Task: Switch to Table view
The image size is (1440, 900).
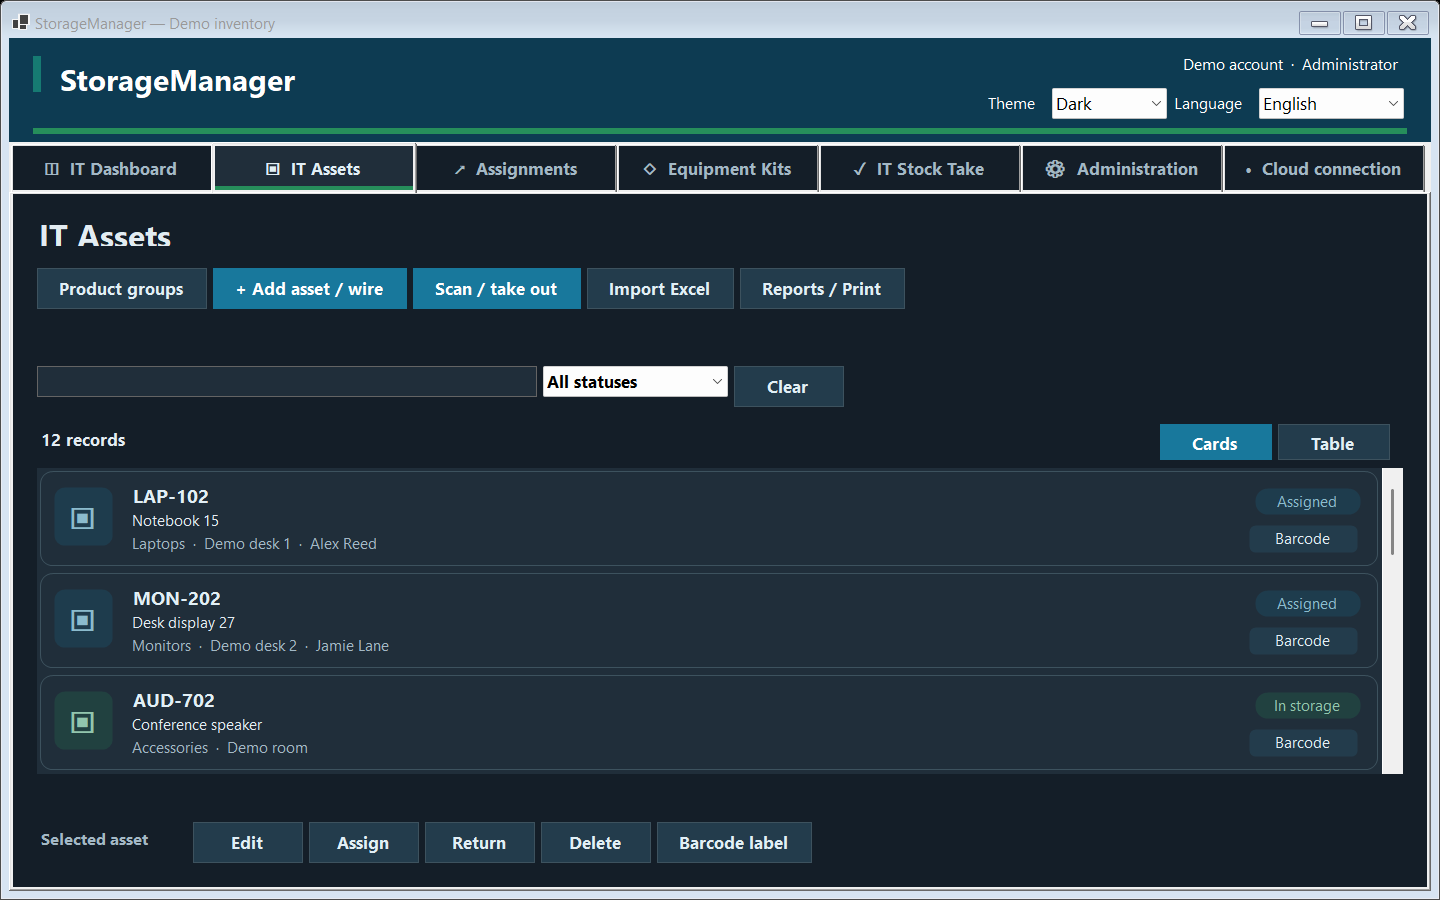Action: 1334,443
